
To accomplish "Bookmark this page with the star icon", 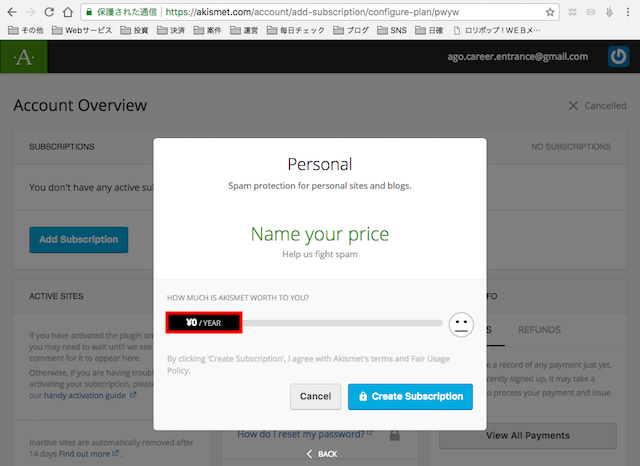I will click(x=551, y=12).
